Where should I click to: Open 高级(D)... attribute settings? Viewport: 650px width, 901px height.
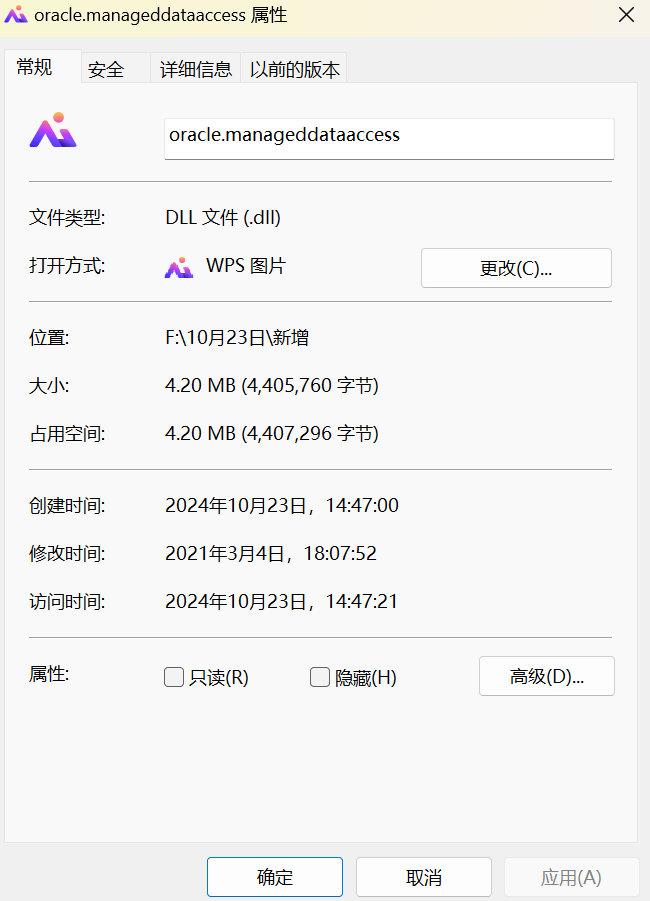click(x=546, y=676)
